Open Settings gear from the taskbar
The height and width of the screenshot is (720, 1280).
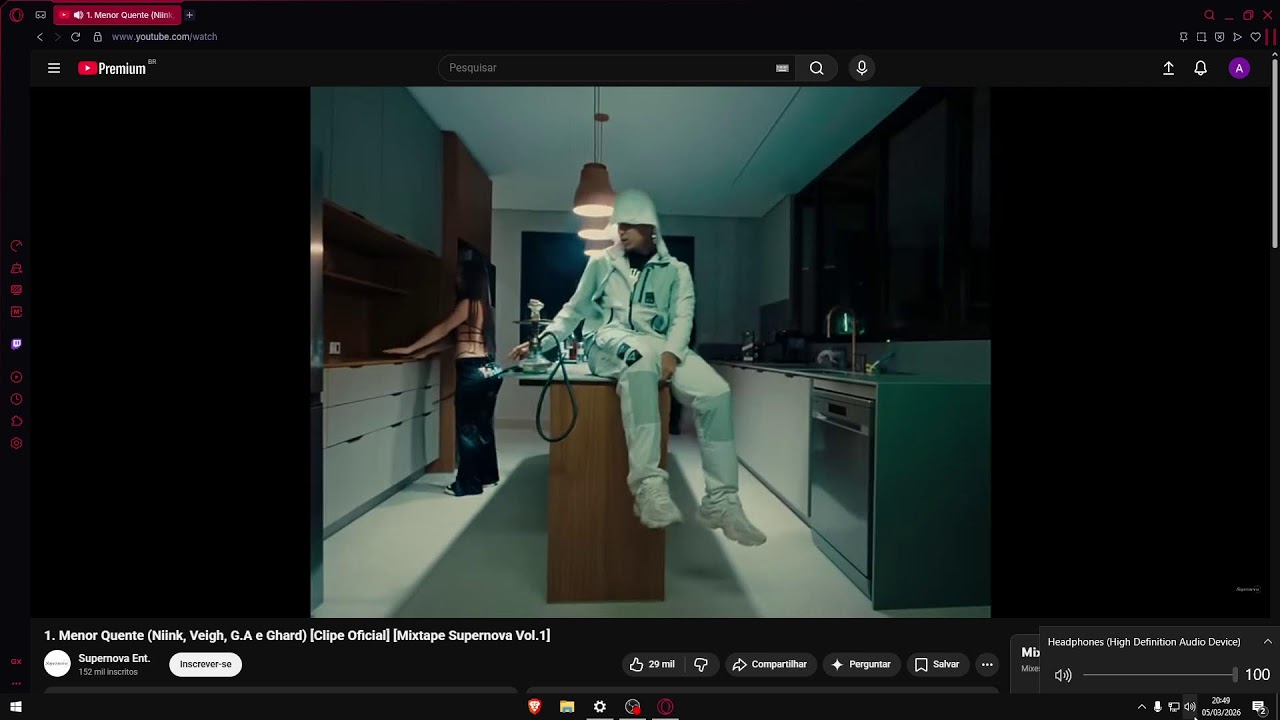(x=600, y=707)
